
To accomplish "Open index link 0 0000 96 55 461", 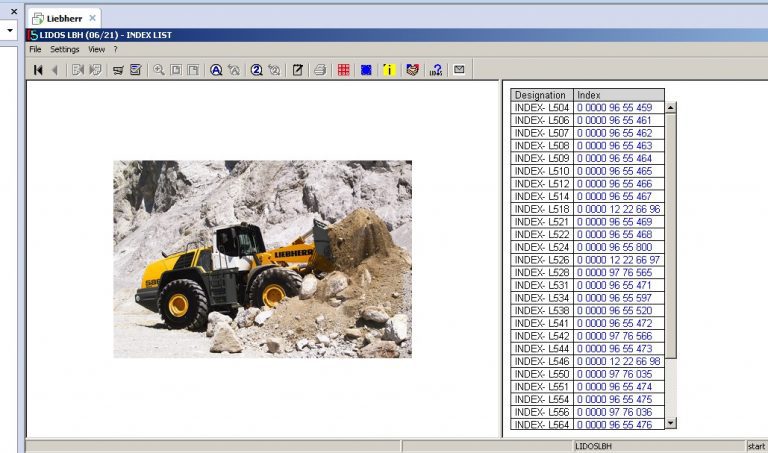I will [x=614, y=120].
